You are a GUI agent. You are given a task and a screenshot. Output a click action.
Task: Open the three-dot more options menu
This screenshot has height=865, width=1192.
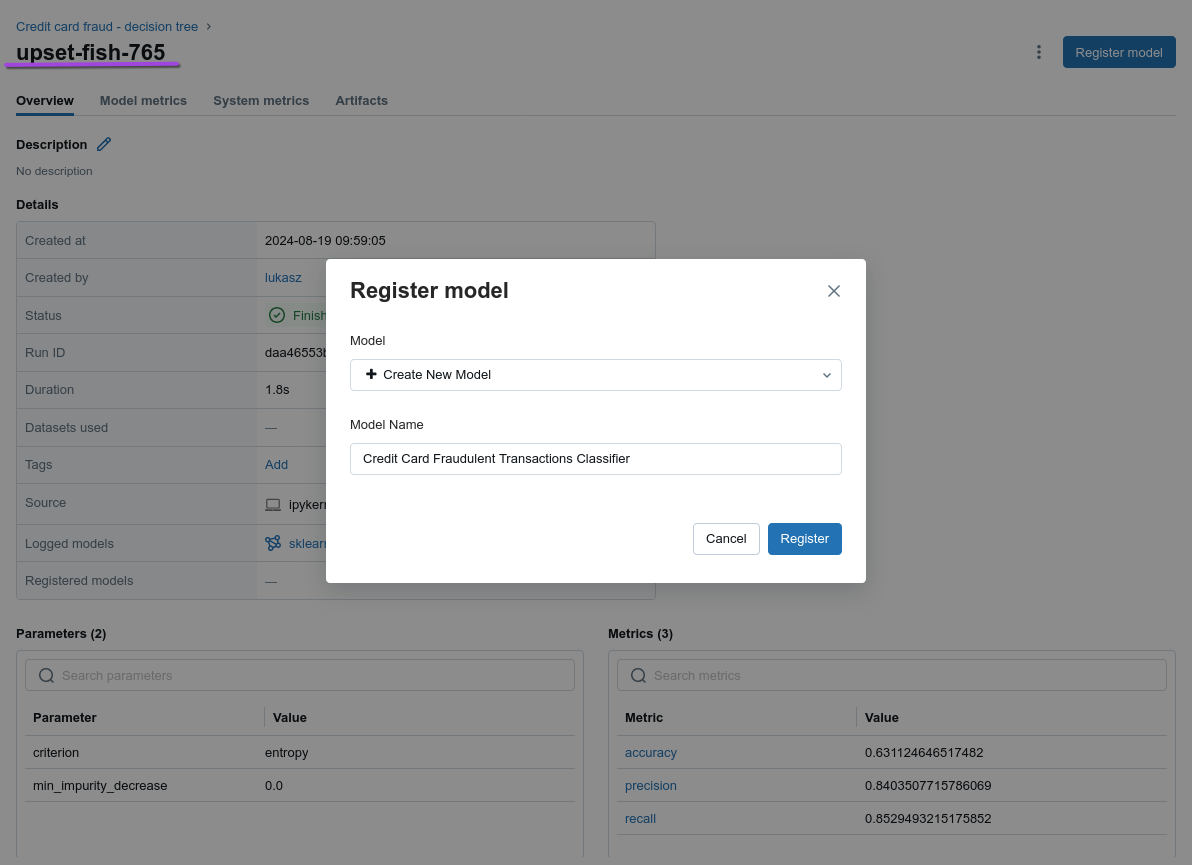[1038, 52]
